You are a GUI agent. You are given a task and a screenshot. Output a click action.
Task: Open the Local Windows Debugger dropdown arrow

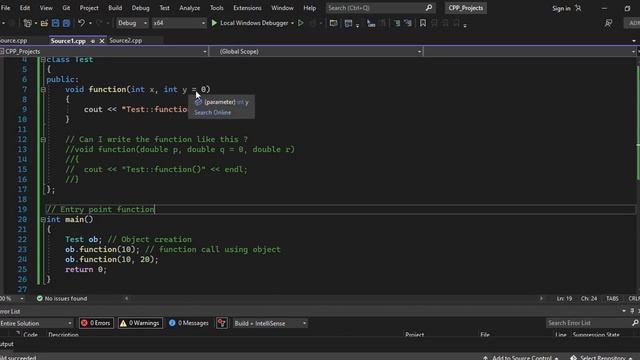tap(292, 23)
